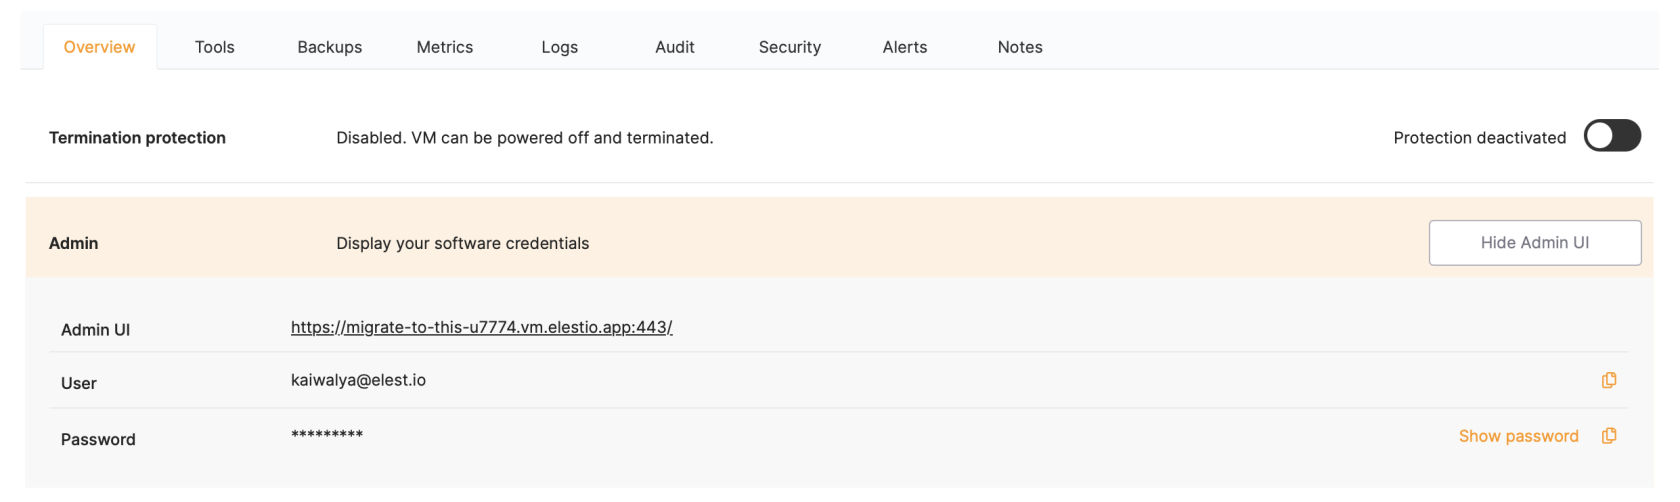Switch to the Overview tab

(99, 47)
